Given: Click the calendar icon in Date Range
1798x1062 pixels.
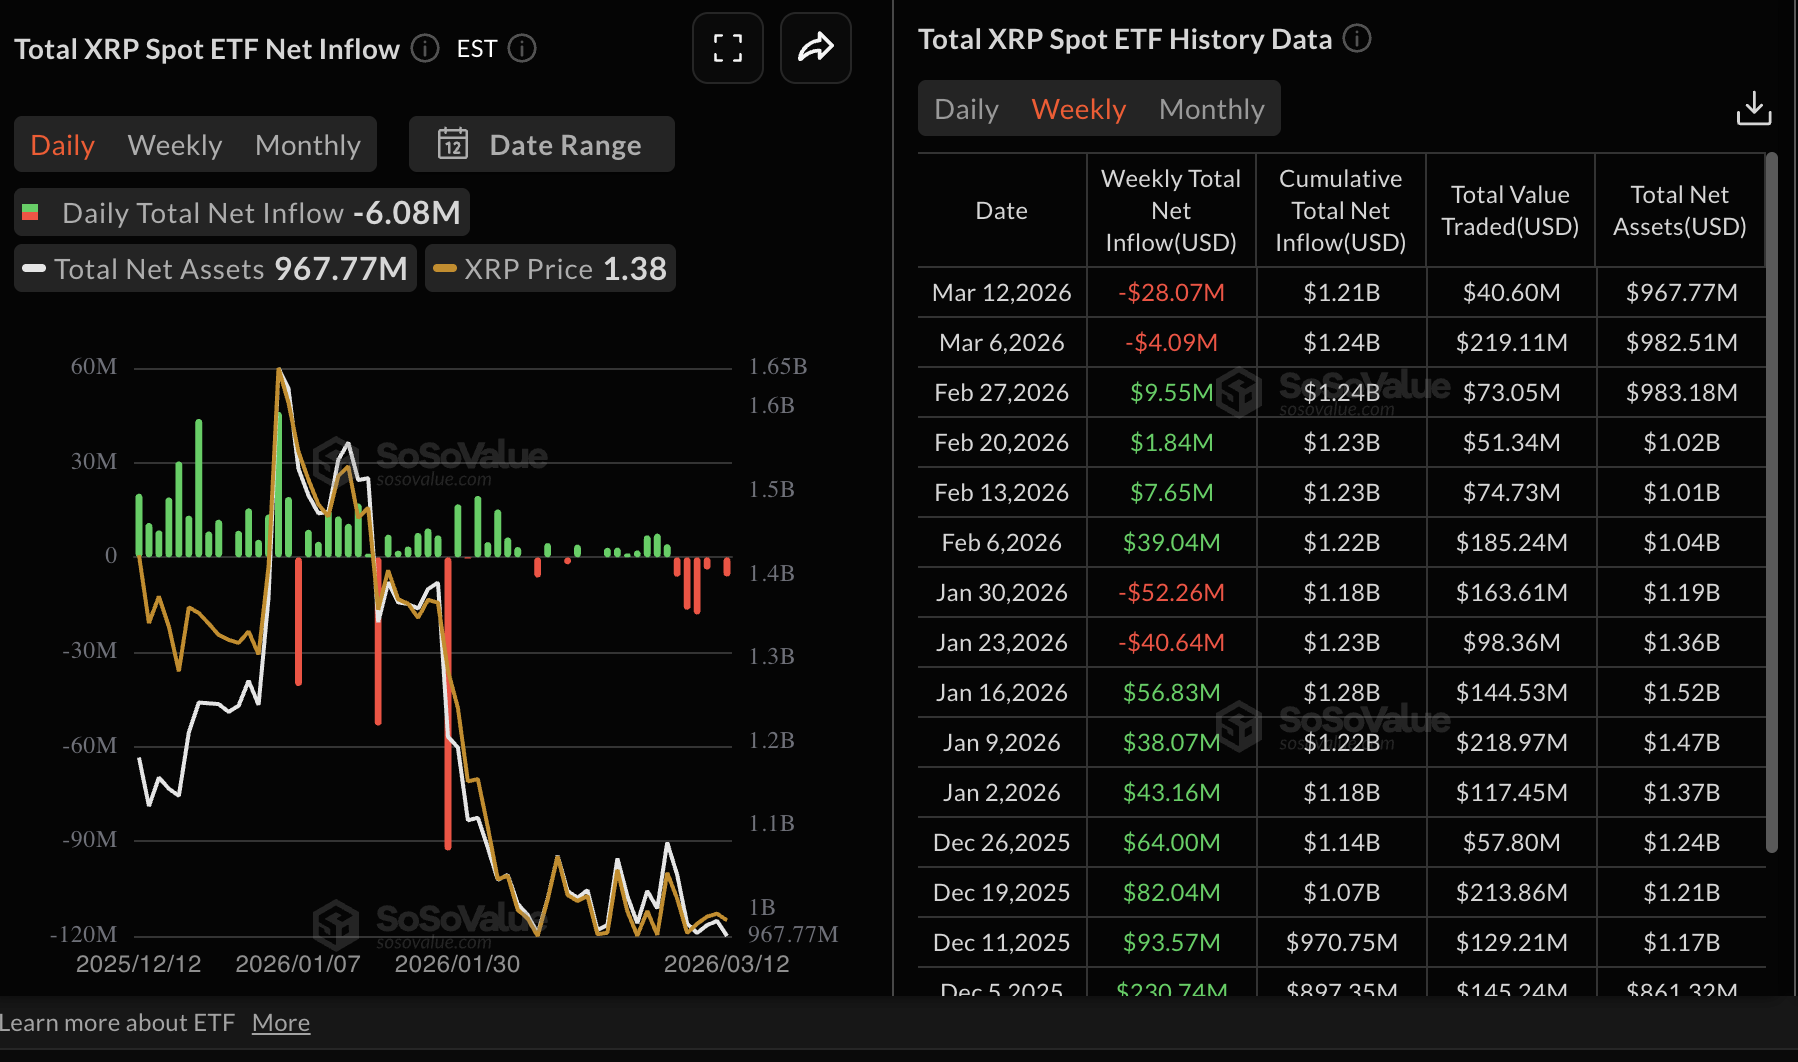Looking at the screenshot, I should tap(453, 144).
